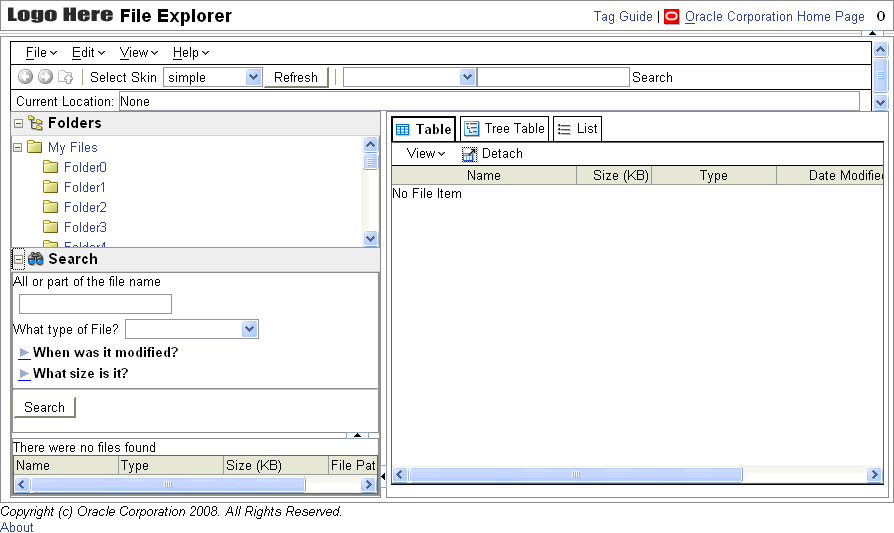Click the Oracle logo icon in header
This screenshot has width=894, height=533.
pyautogui.click(x=672, y=17)
